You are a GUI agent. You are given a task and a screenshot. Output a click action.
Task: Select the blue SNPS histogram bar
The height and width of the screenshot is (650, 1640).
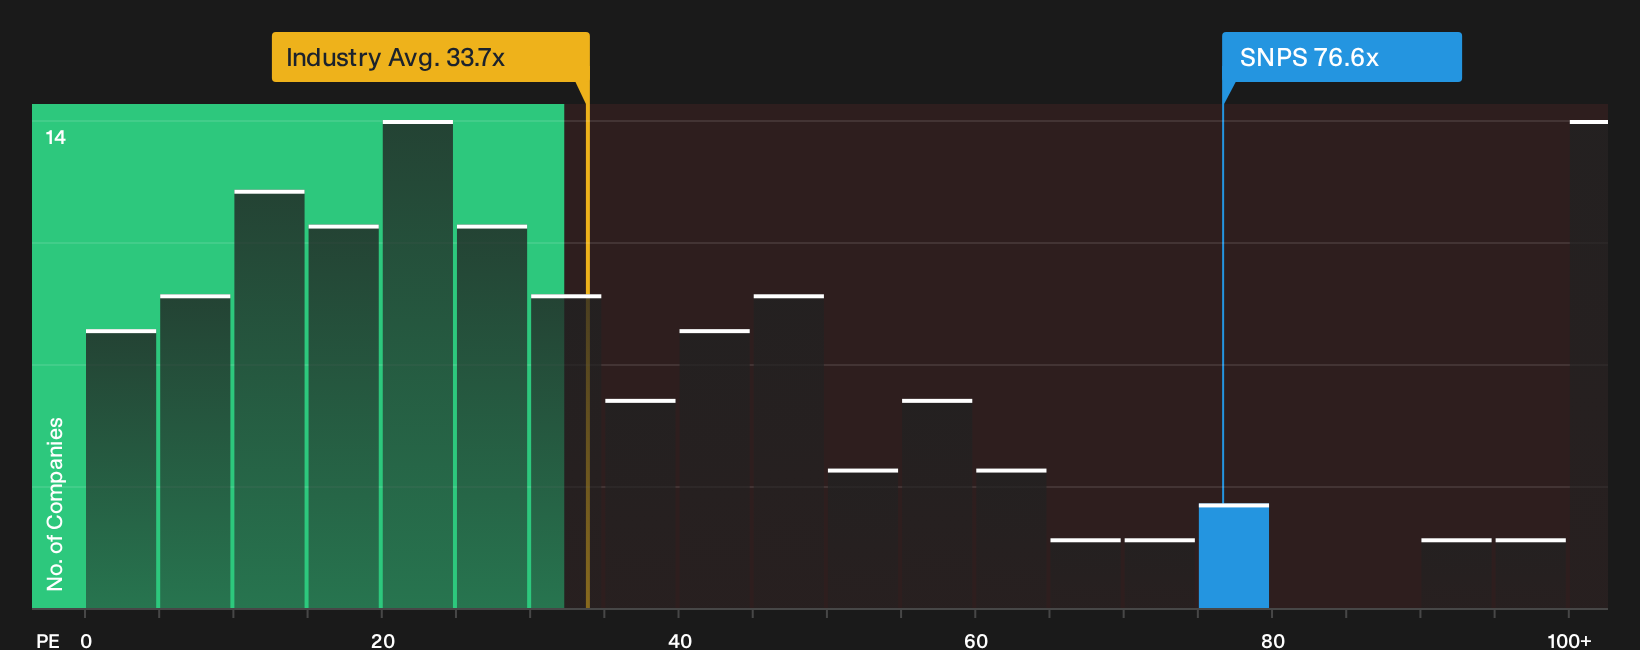pyautogui.click(x=1234, y=556)
